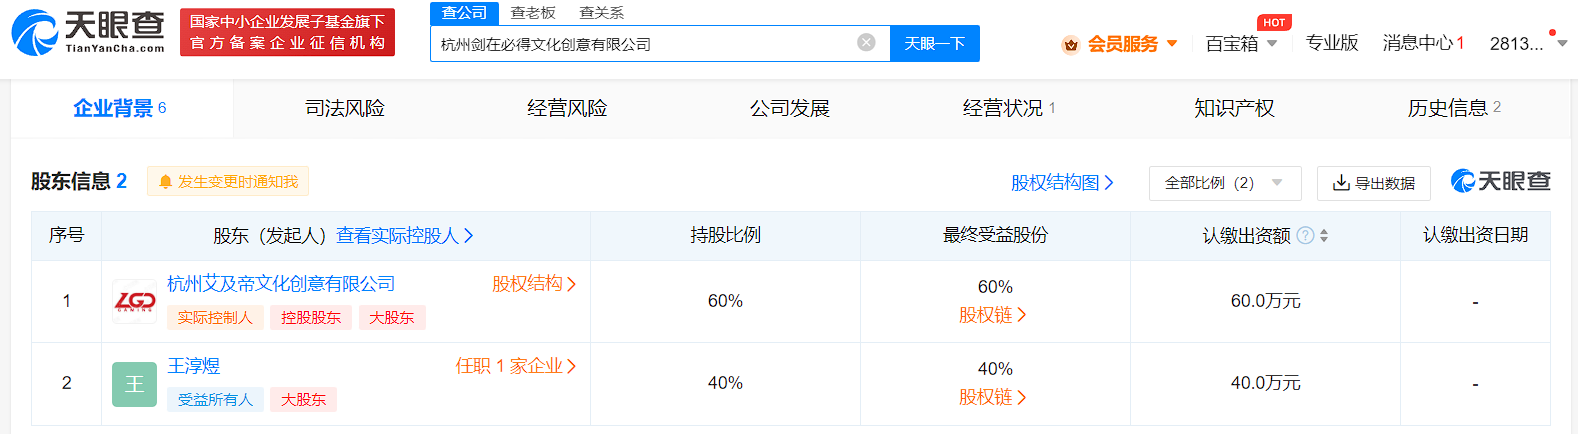This screenshot has height=434, width=1578.
Task: Open 查看实际控股人 link
Action: coord(404,235)
